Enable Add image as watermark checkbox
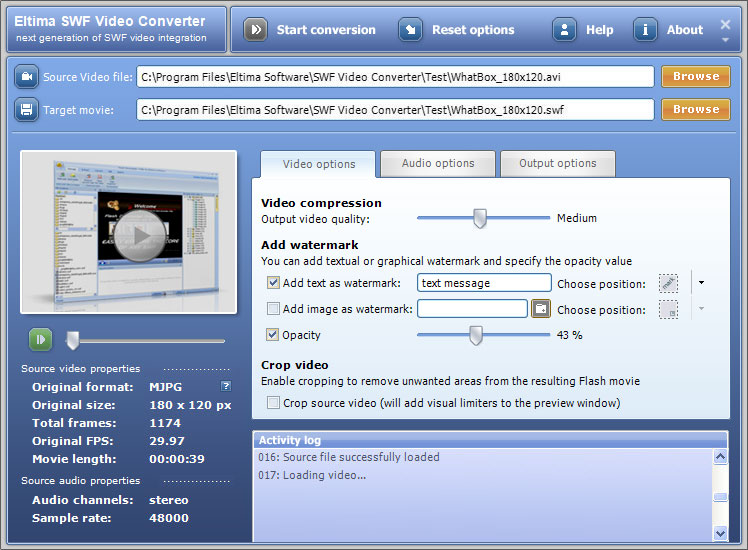Screen dimensions: 748x550 (274, 309)
